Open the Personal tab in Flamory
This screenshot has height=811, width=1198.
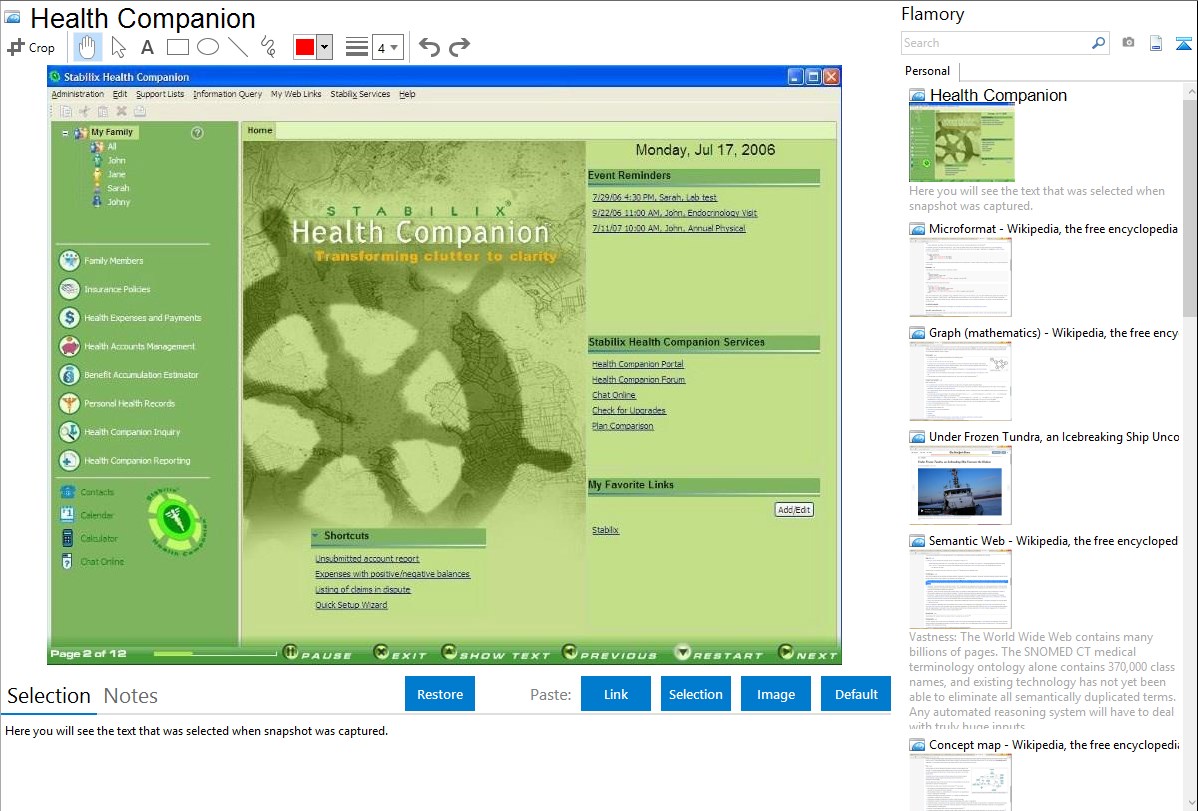(x=927, y=71)
